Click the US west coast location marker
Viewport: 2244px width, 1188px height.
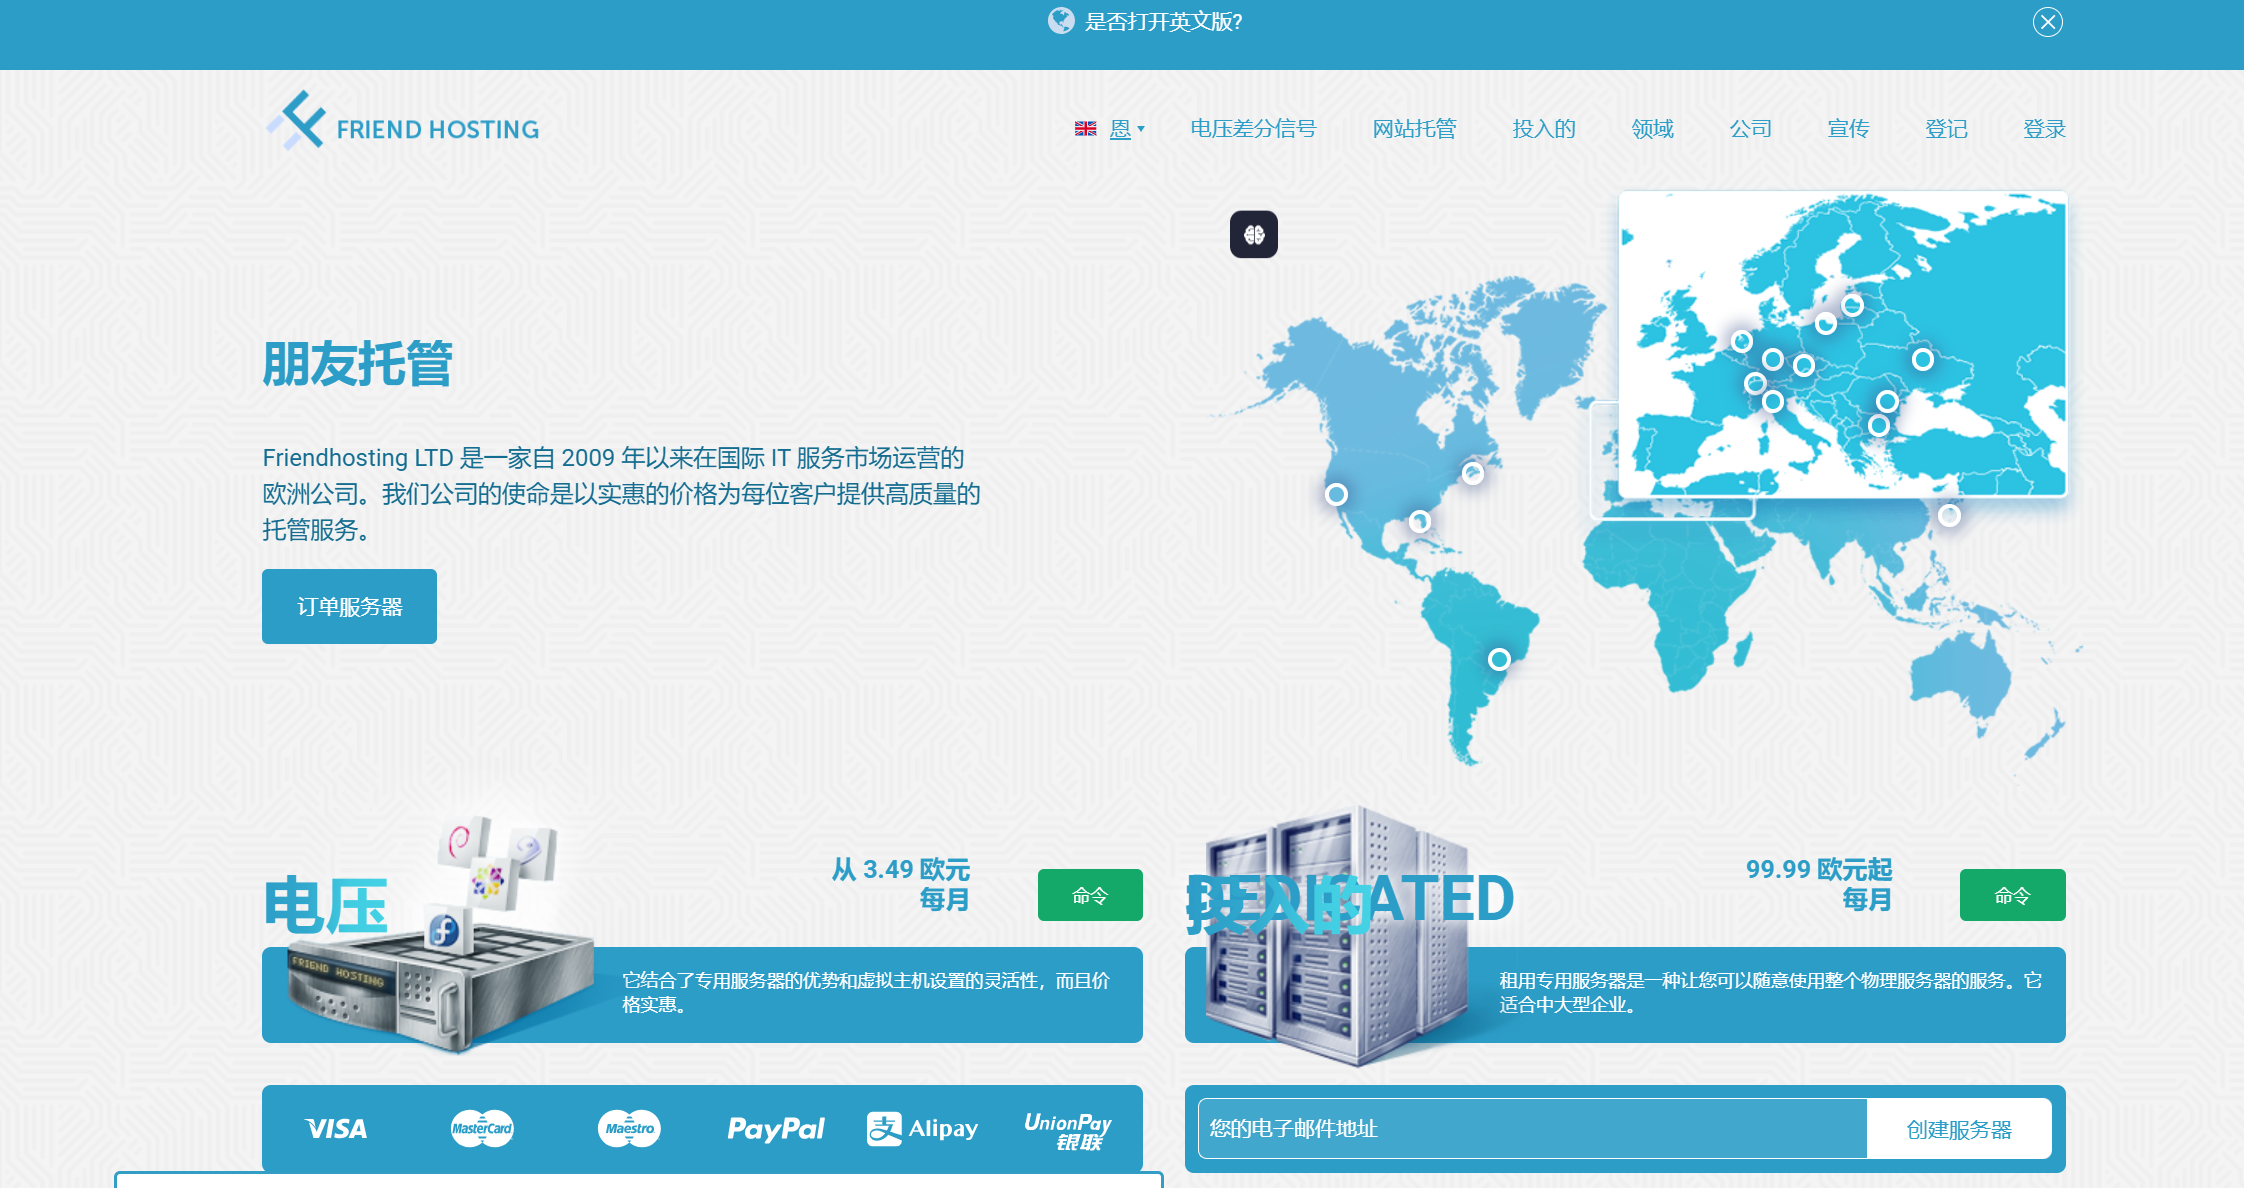1336,494
